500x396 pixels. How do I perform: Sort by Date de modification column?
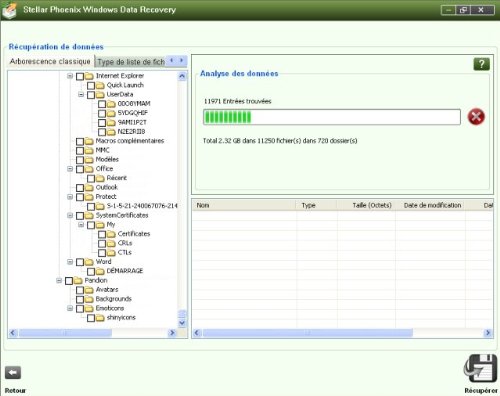pyautogui.click(x=430, y=205)
